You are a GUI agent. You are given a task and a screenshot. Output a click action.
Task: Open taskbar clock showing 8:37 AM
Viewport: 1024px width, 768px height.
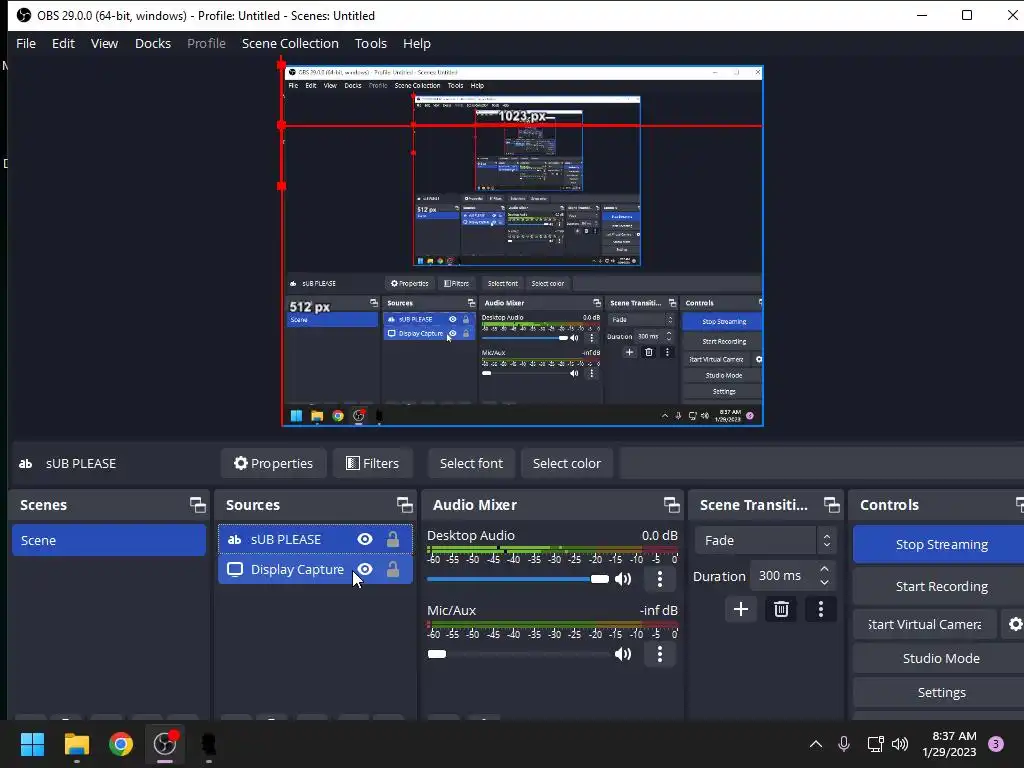(950, 744)
